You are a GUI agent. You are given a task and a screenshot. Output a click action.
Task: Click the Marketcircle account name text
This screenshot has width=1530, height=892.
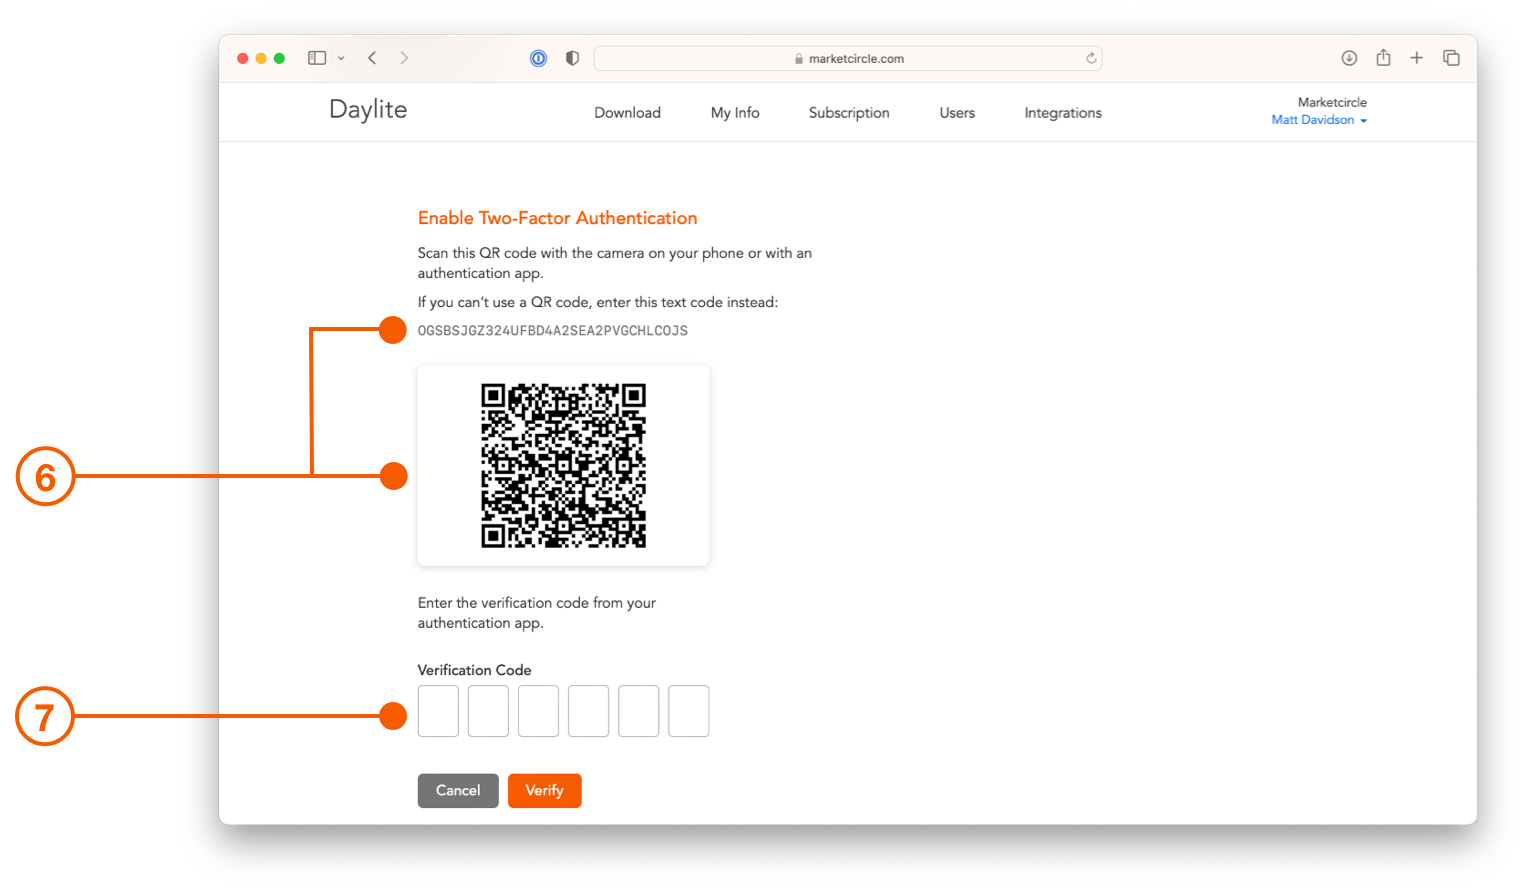click(1332, 102)
